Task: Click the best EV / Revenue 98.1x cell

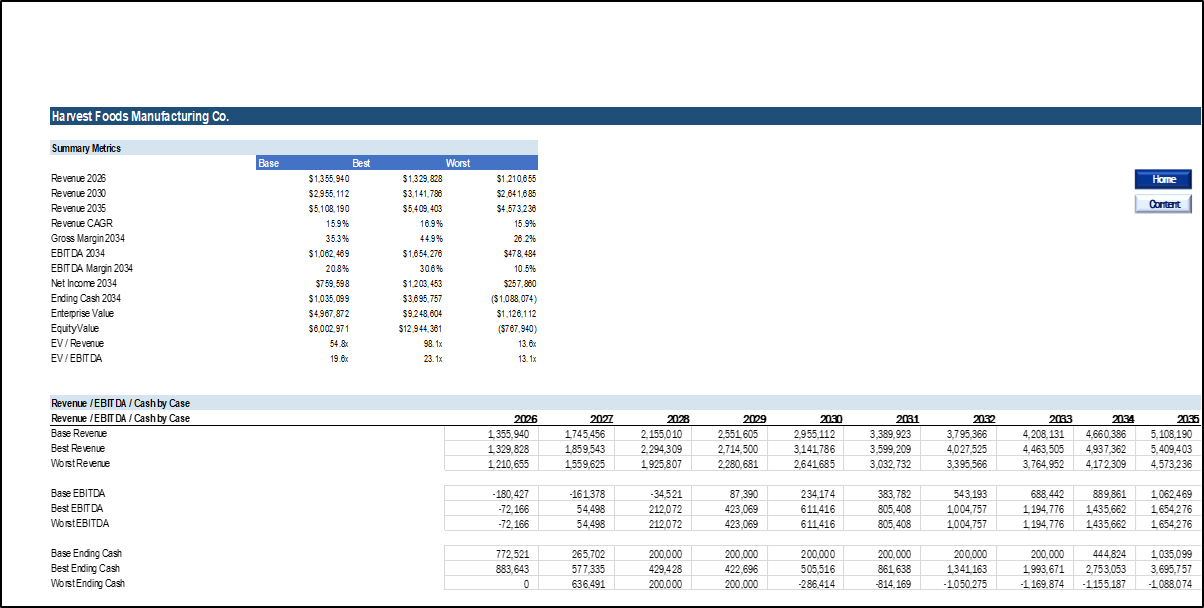Action: point(432,343)
